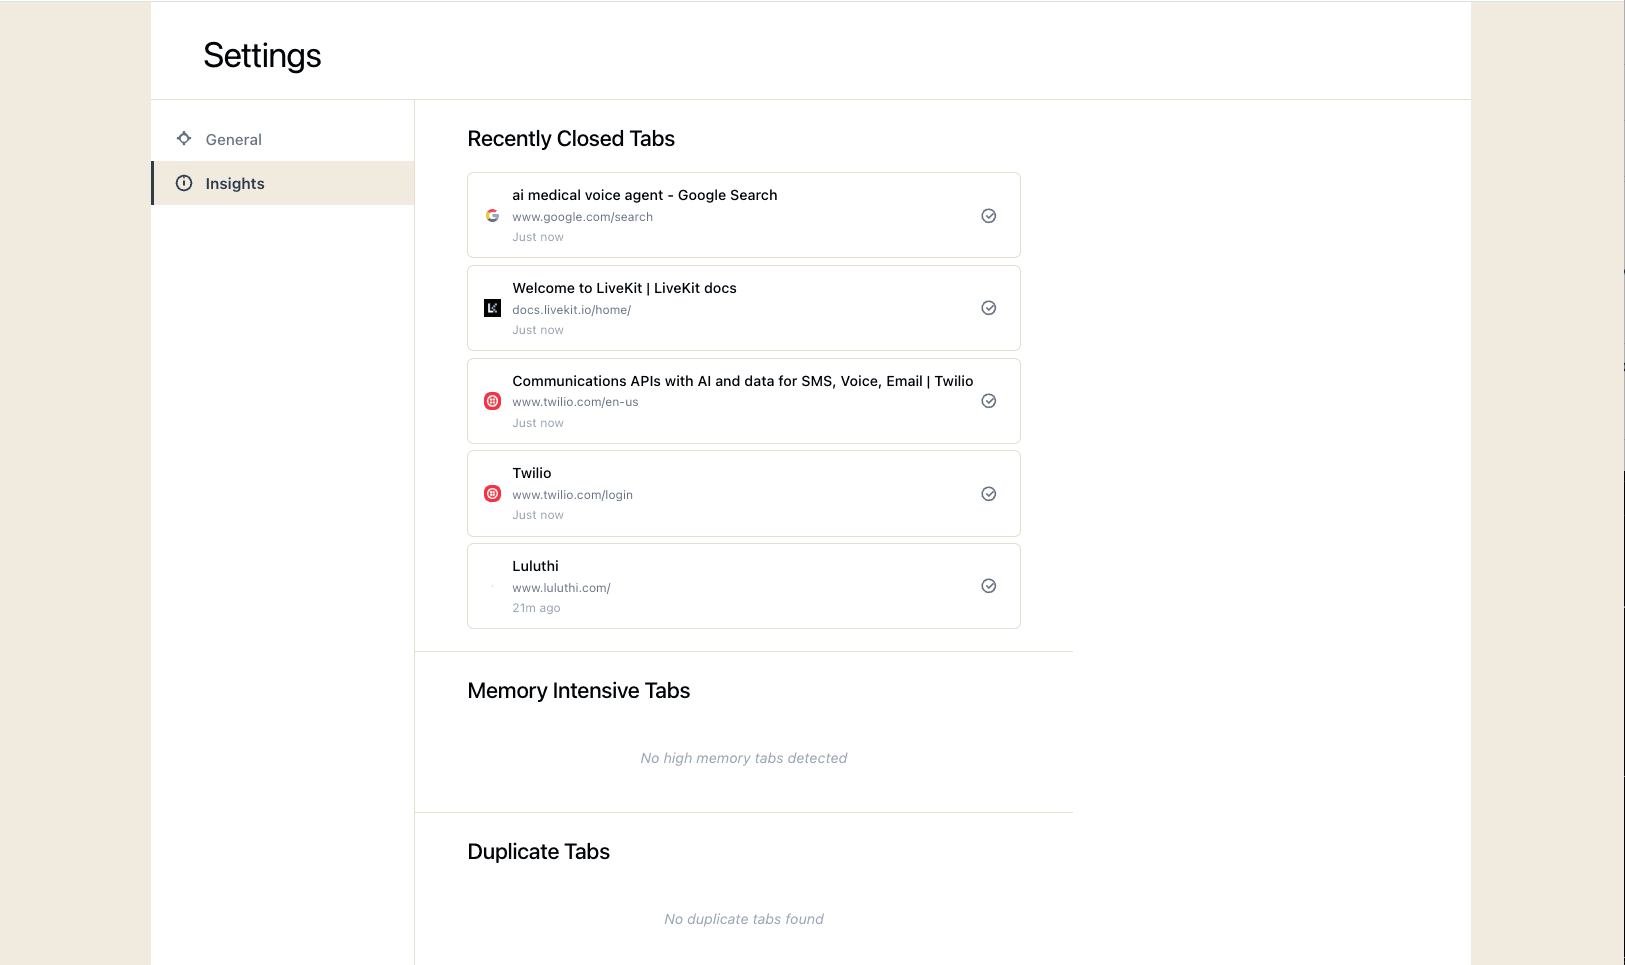
Task: Click the Twilio favicon on Communications APIs entry
Action: tap(492, 400)
